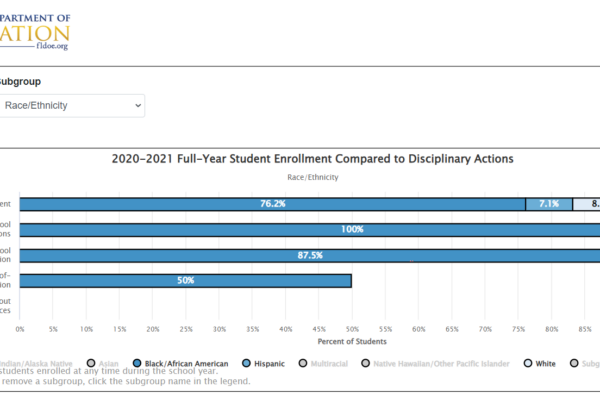Click the 87.5% bar

[x=310, y=255]
